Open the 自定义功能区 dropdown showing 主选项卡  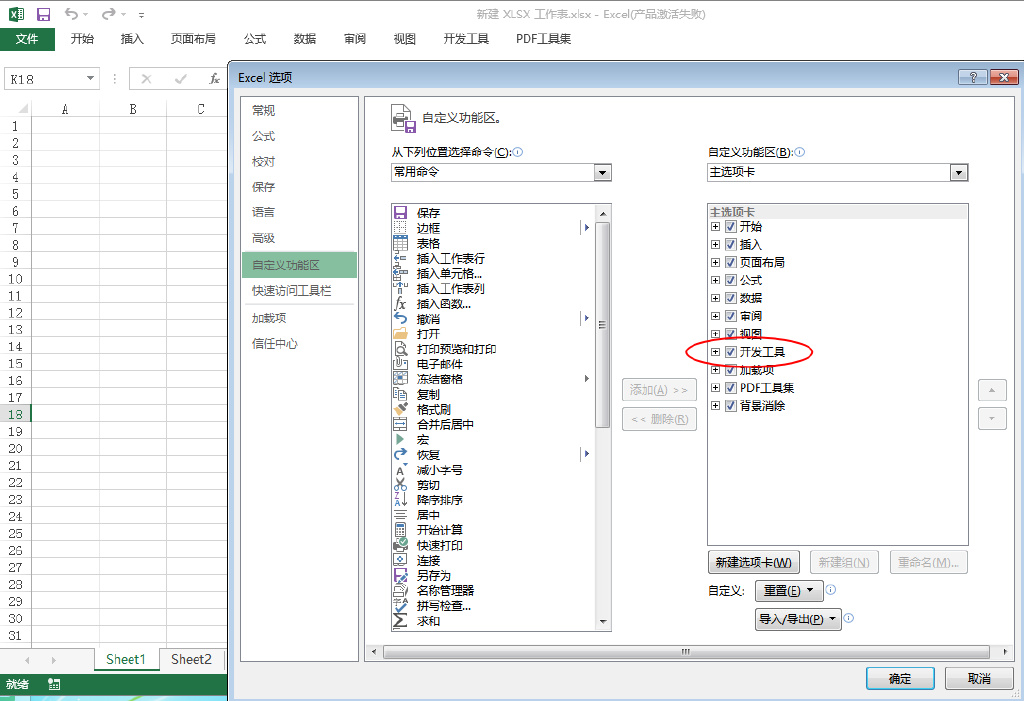coord(957,172)
